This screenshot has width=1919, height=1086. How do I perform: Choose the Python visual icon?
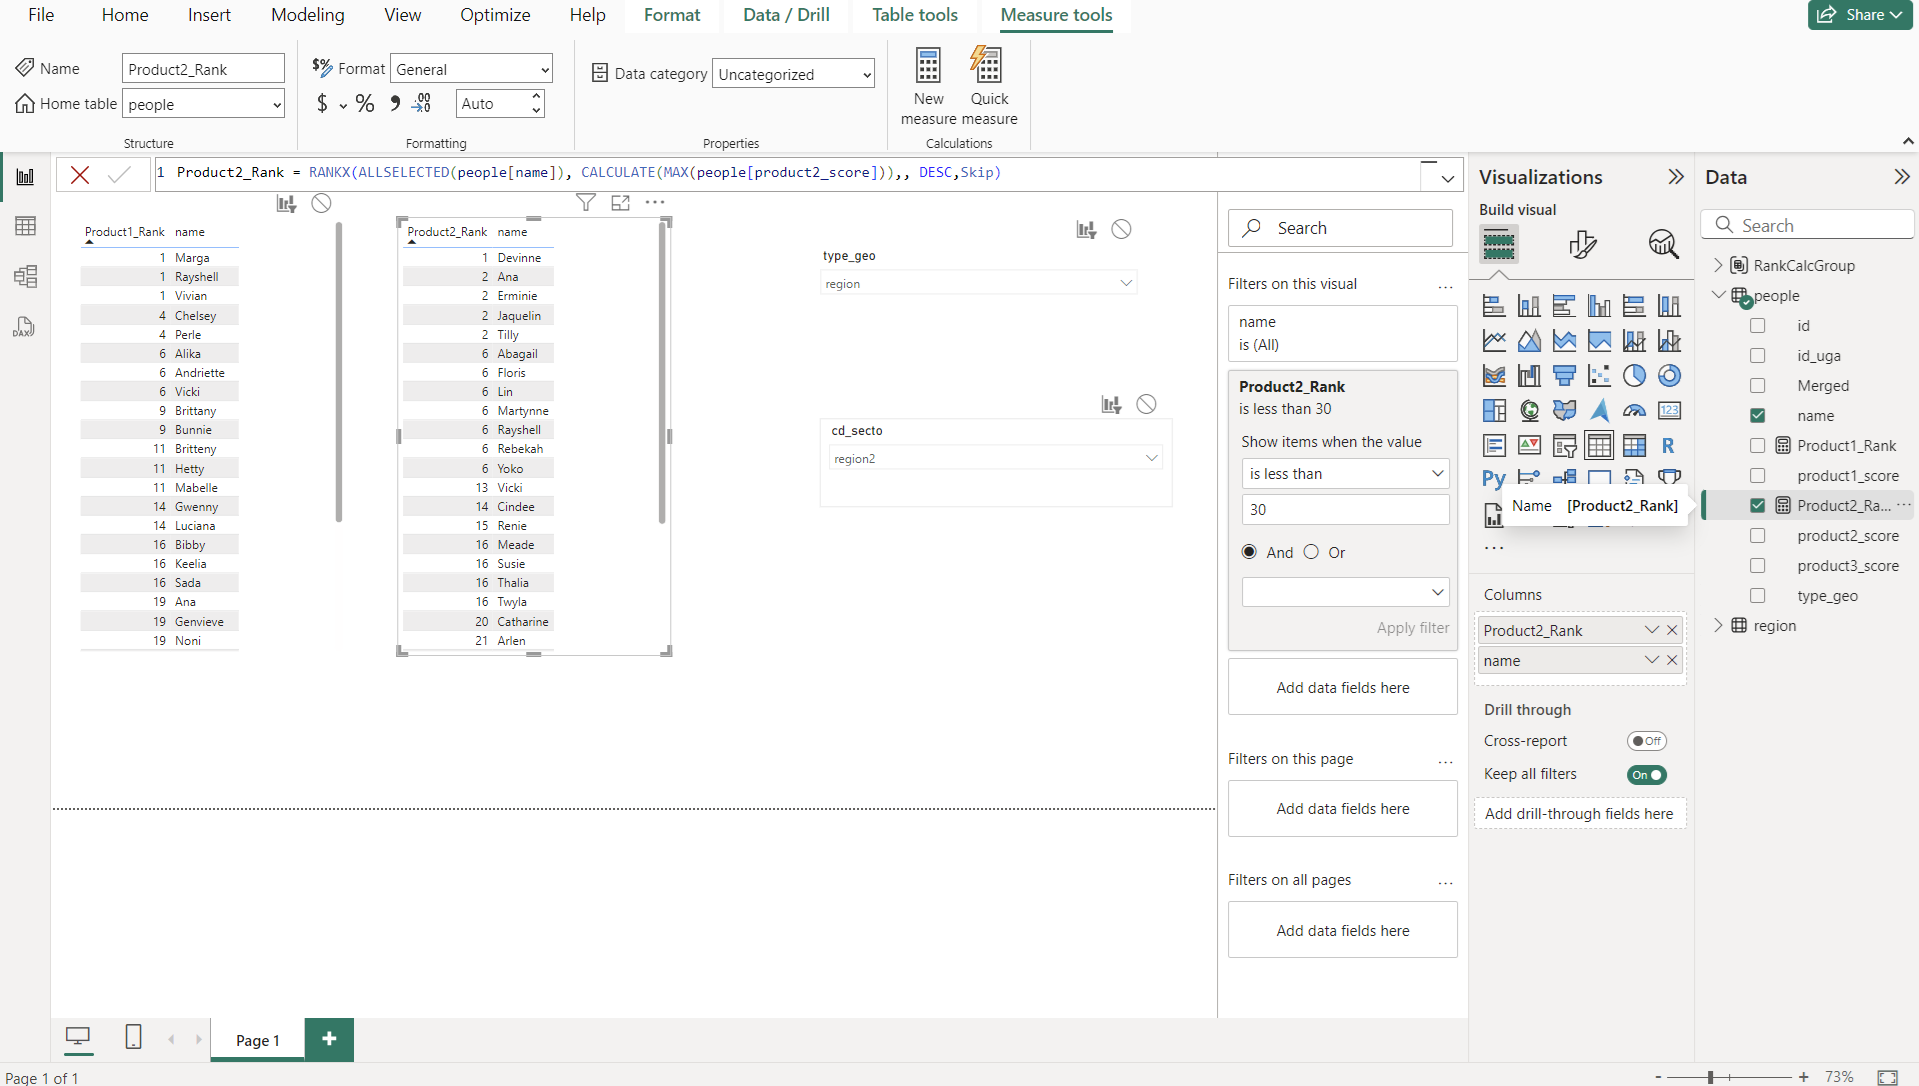tap(1494, 479)
